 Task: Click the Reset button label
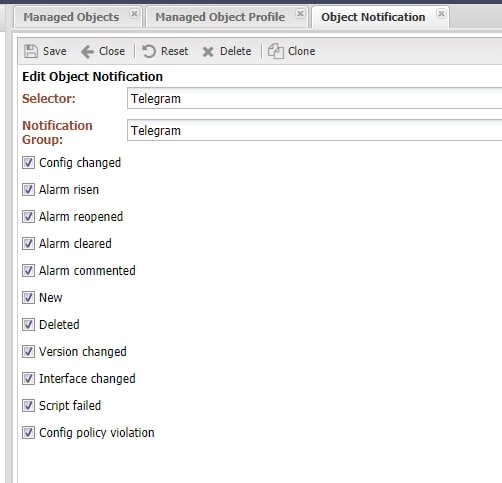(175, 51)
